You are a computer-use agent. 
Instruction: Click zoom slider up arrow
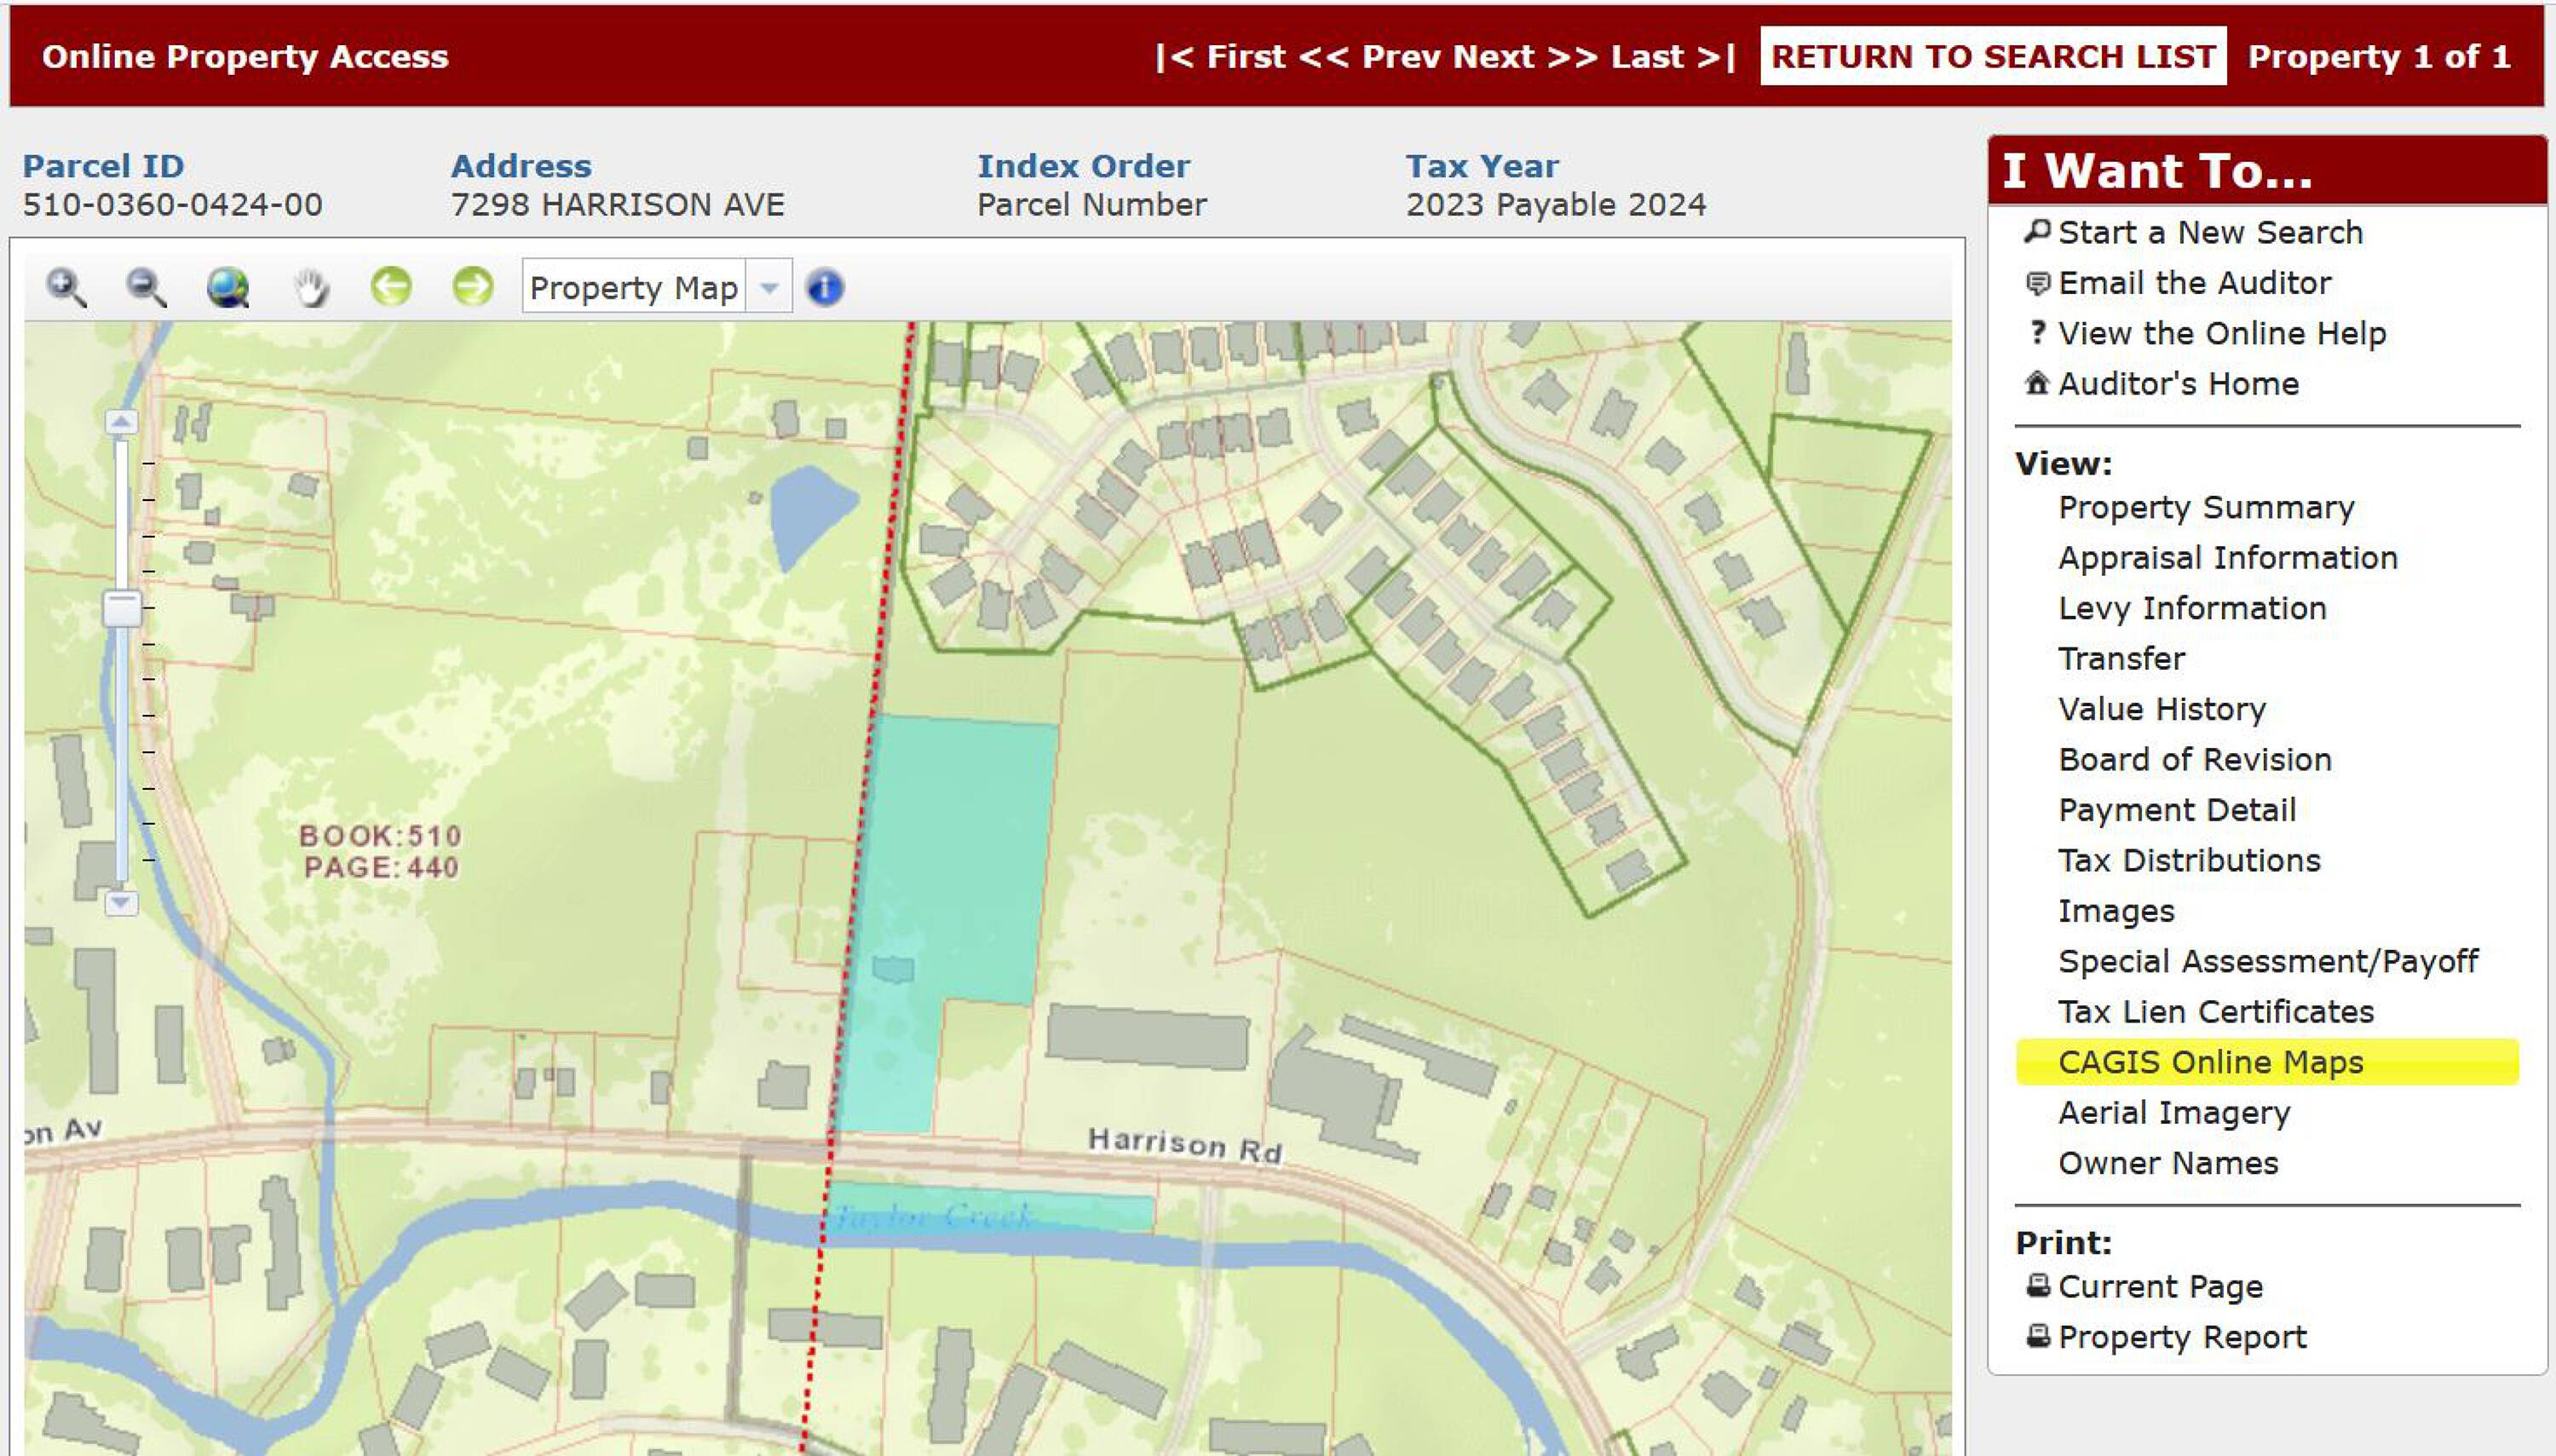[121, 422]
